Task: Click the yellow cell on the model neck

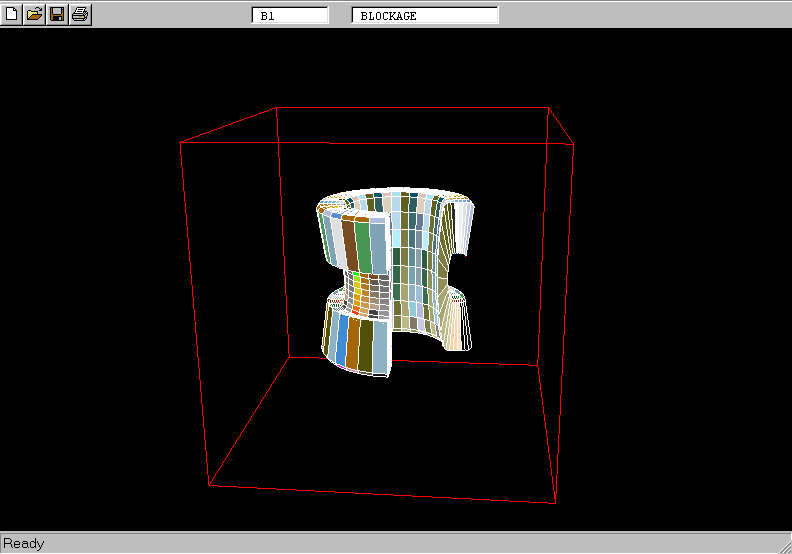Action: click(x=357, y=284)
